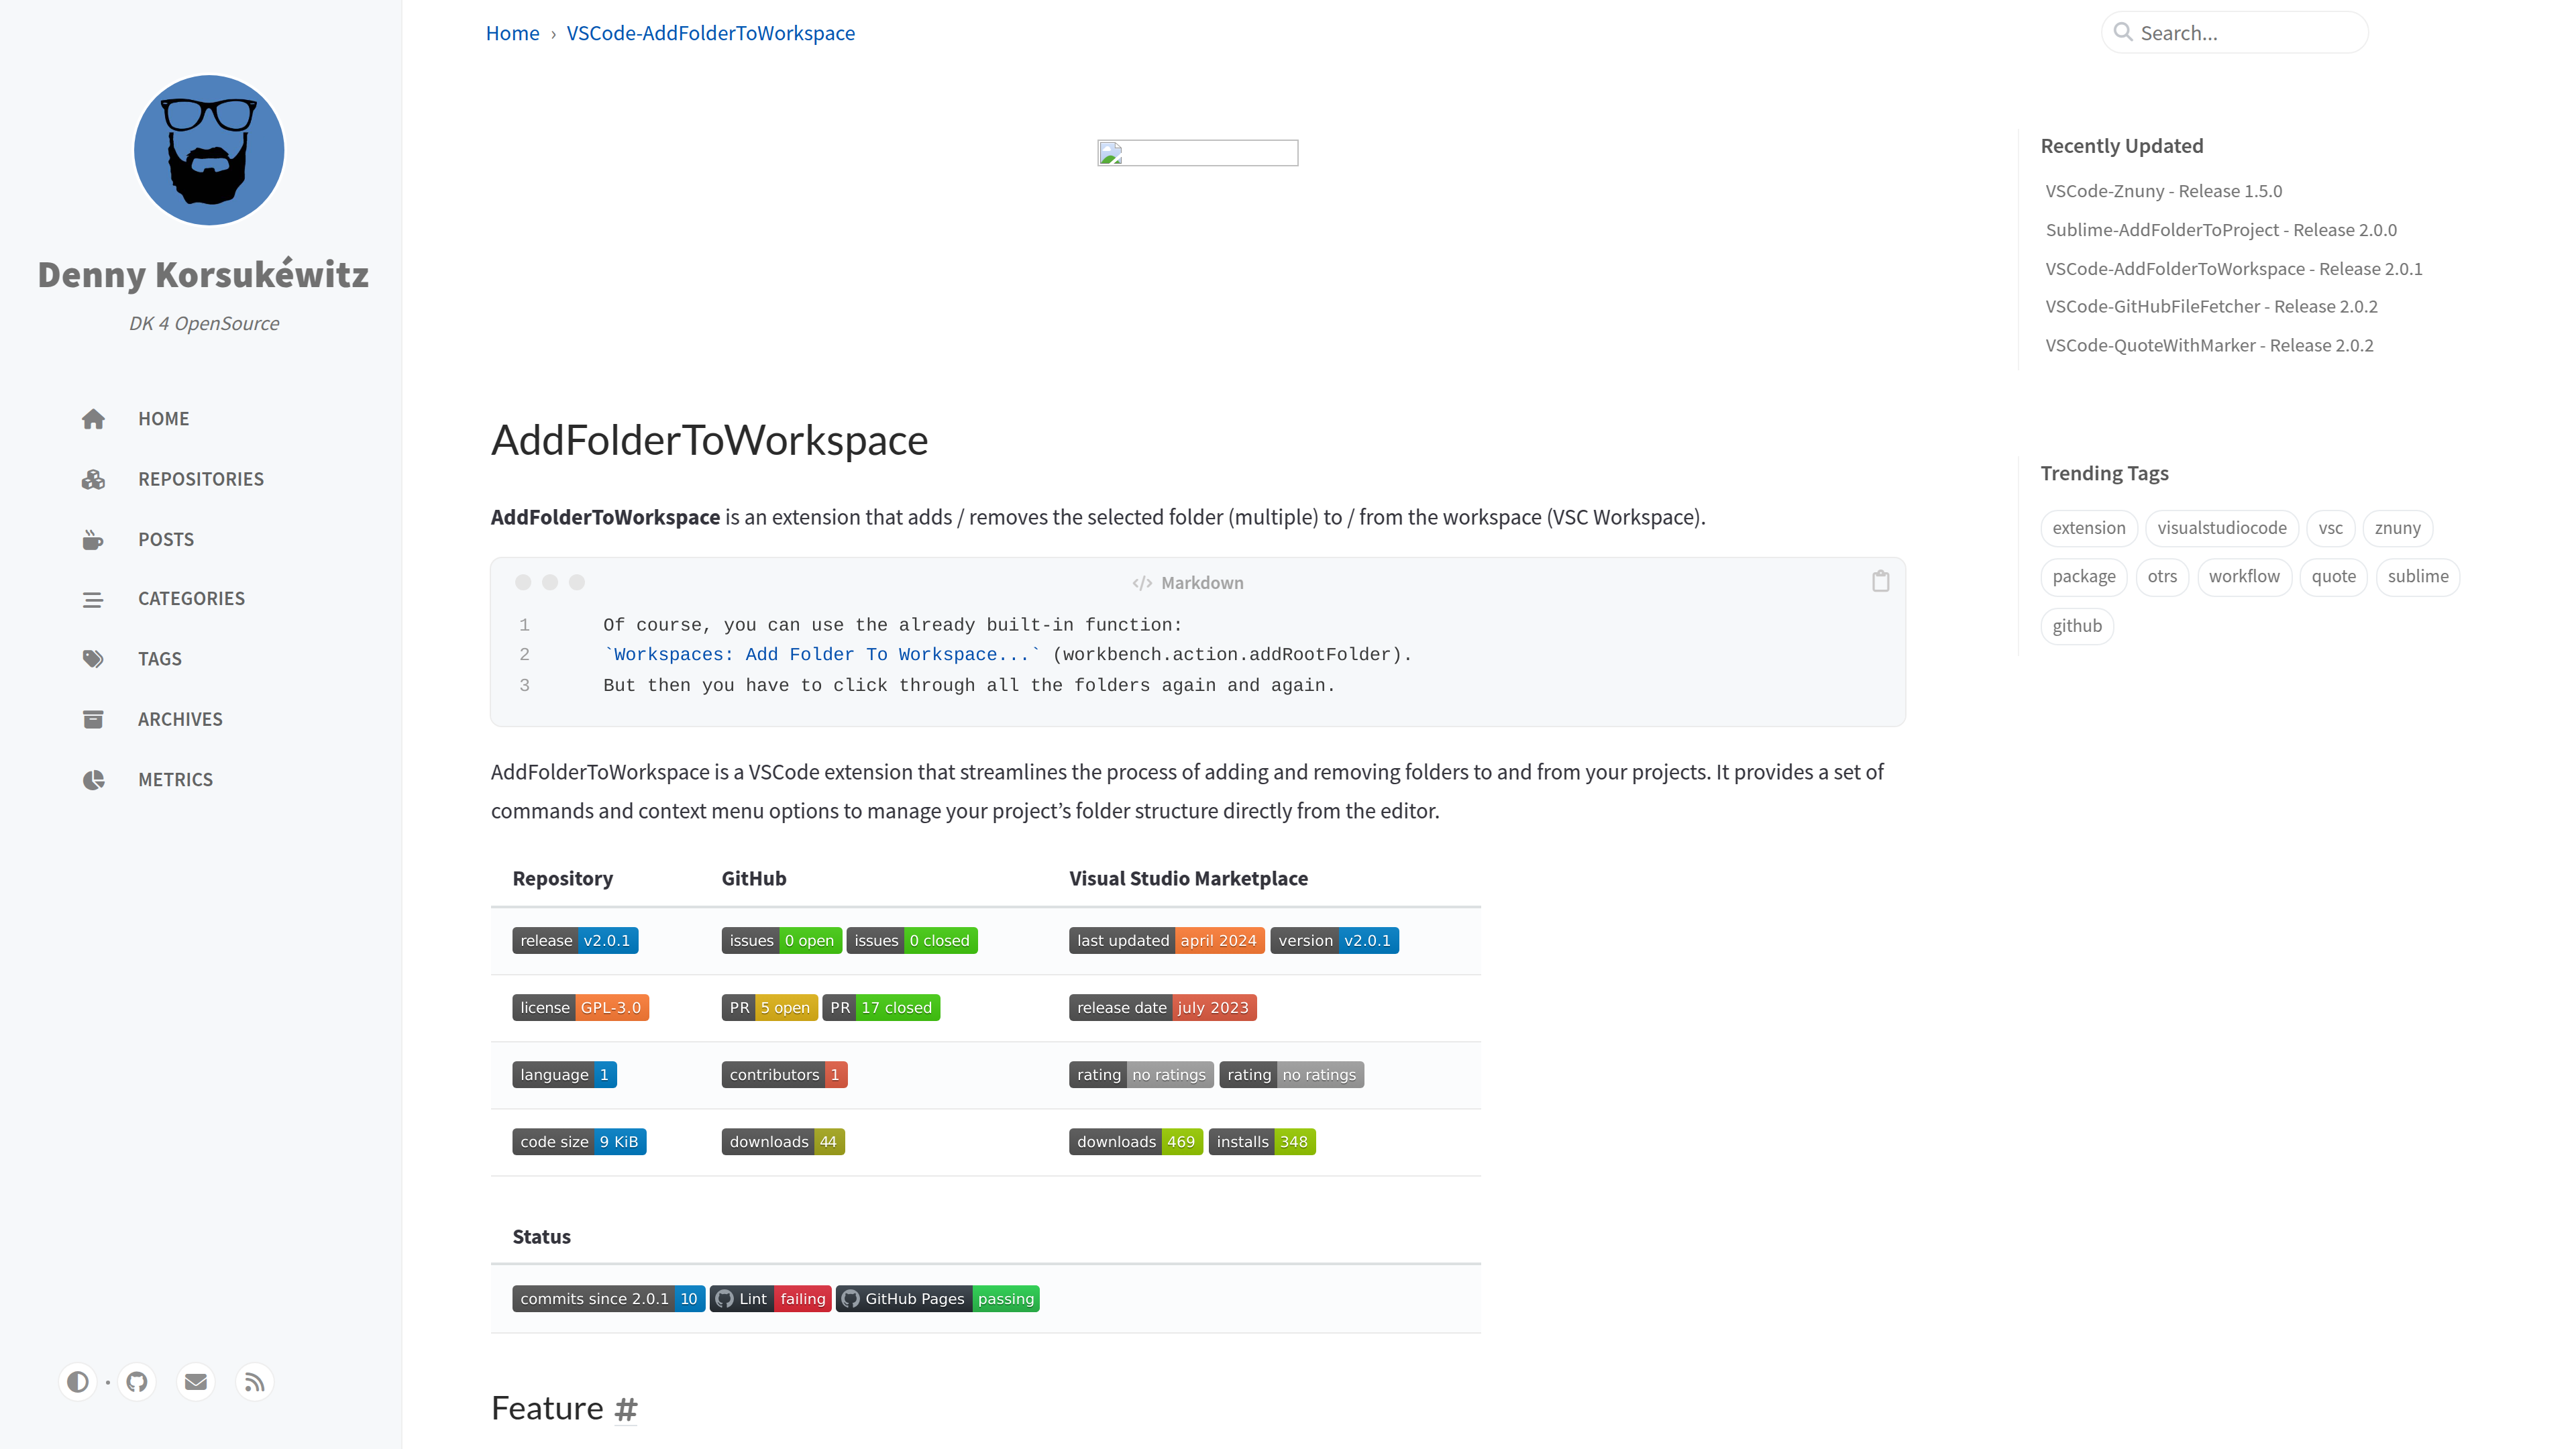Screen dimensions: 2576x1449
Task: Open VSCode-AddFolderToWorkspace - Release 2.0.1 post
Action: pos(2234,269)
